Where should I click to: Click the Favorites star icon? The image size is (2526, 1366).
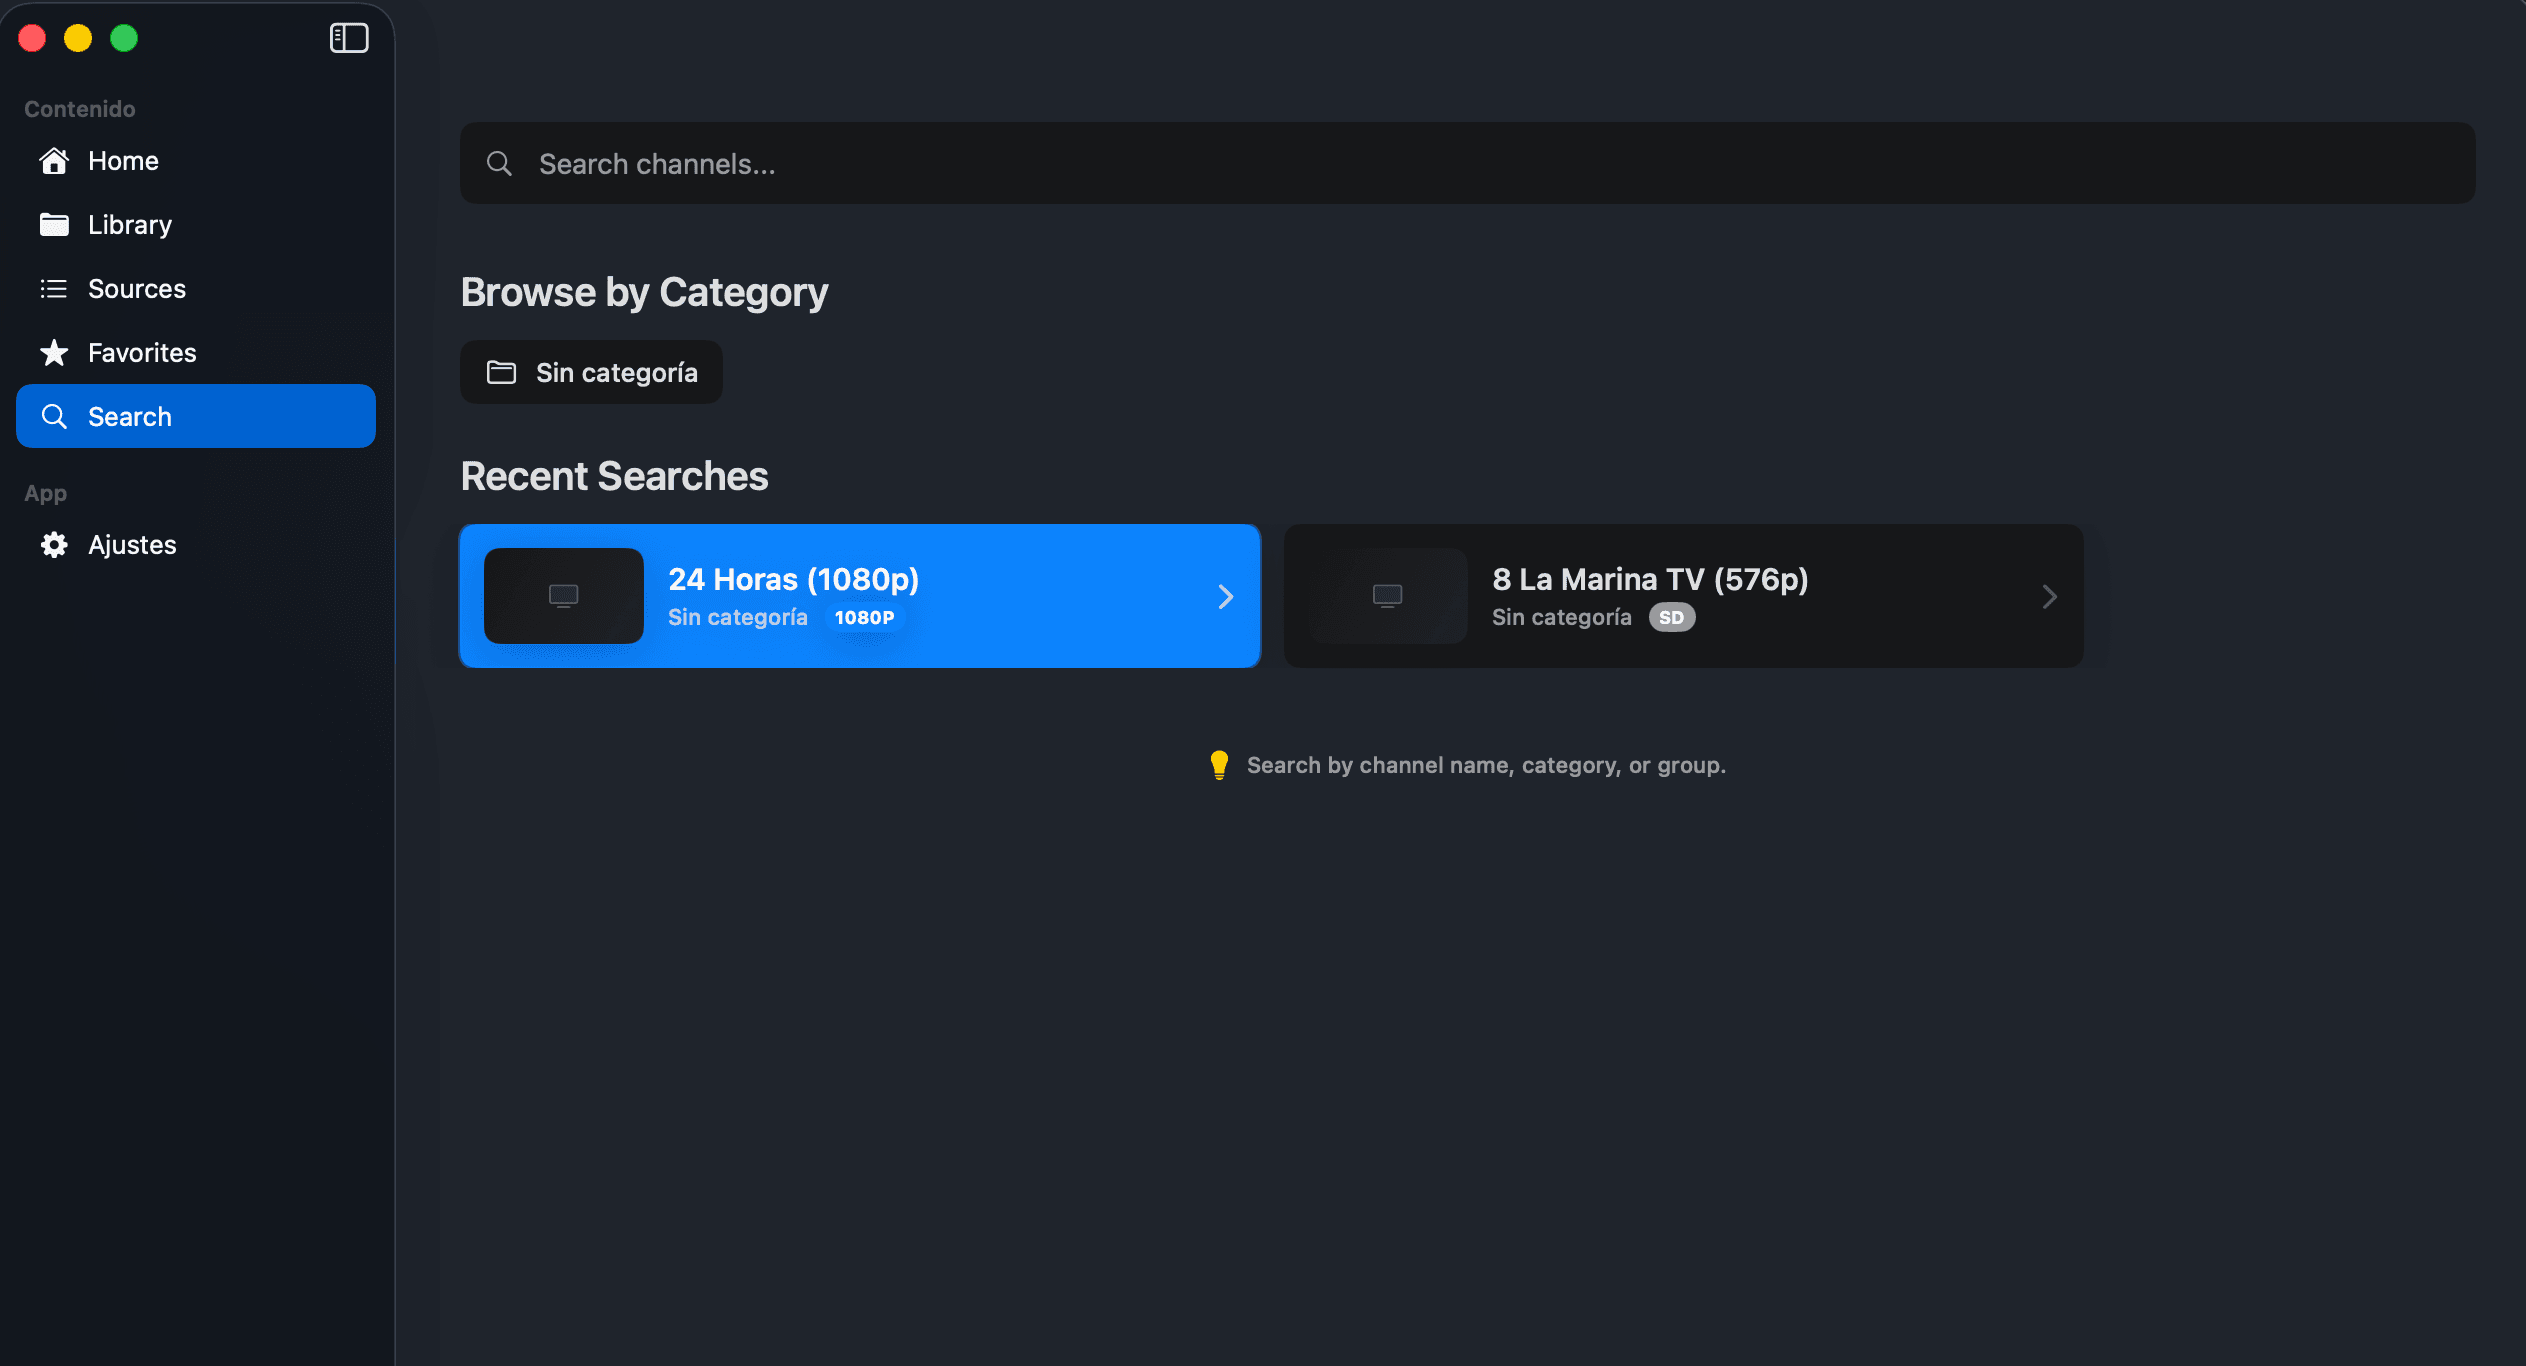(x=54, y=353)
